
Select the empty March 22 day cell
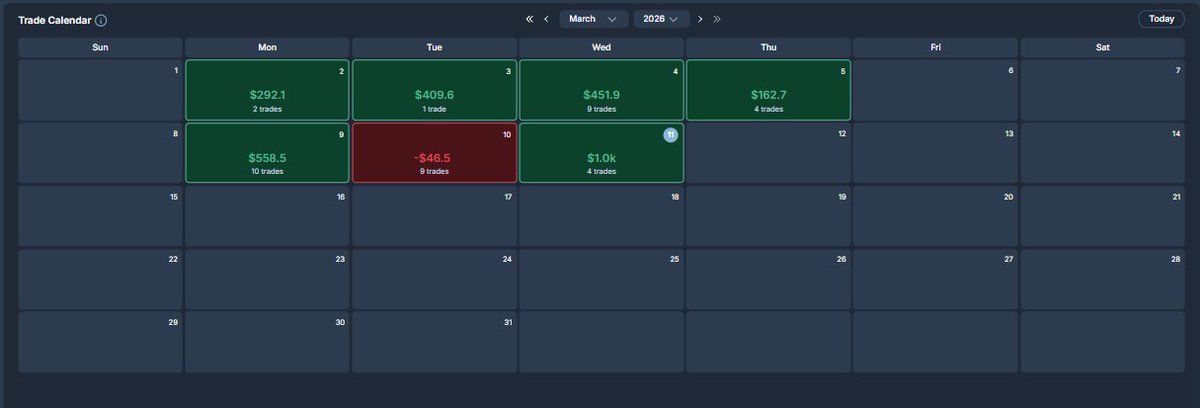(x=100, y=279)
